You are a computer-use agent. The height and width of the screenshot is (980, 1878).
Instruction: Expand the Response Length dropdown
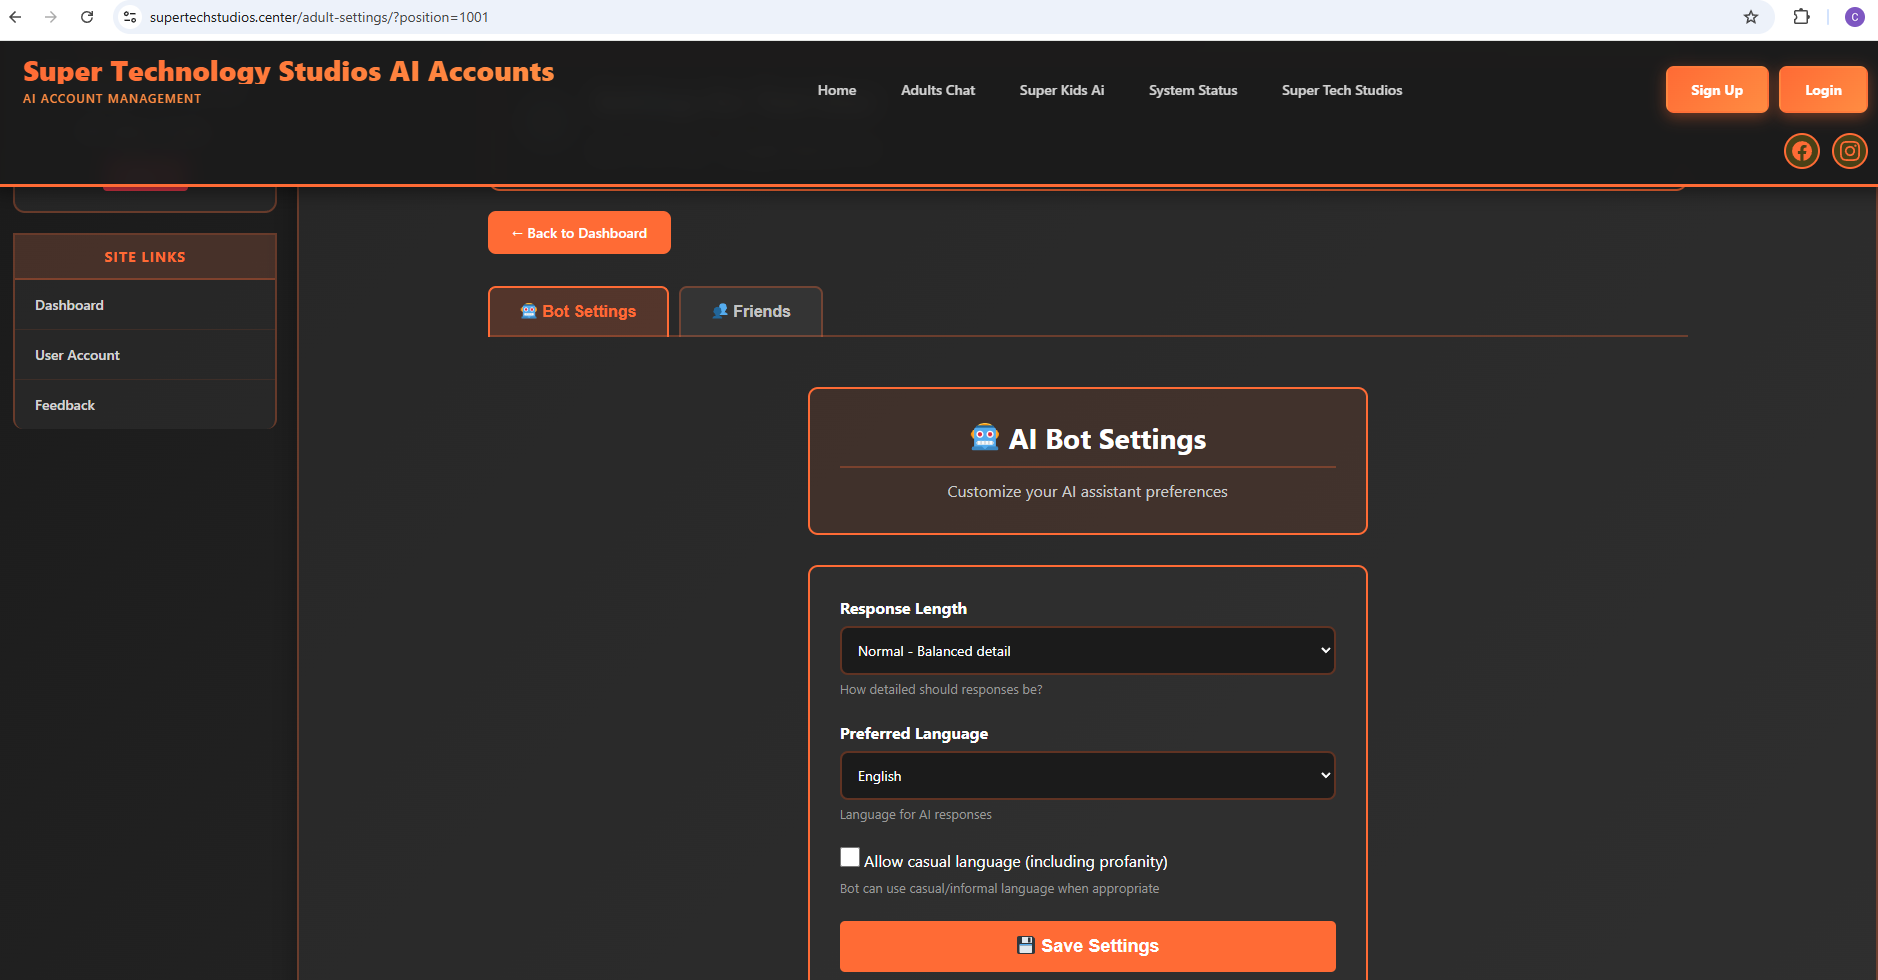point(1087,651)
